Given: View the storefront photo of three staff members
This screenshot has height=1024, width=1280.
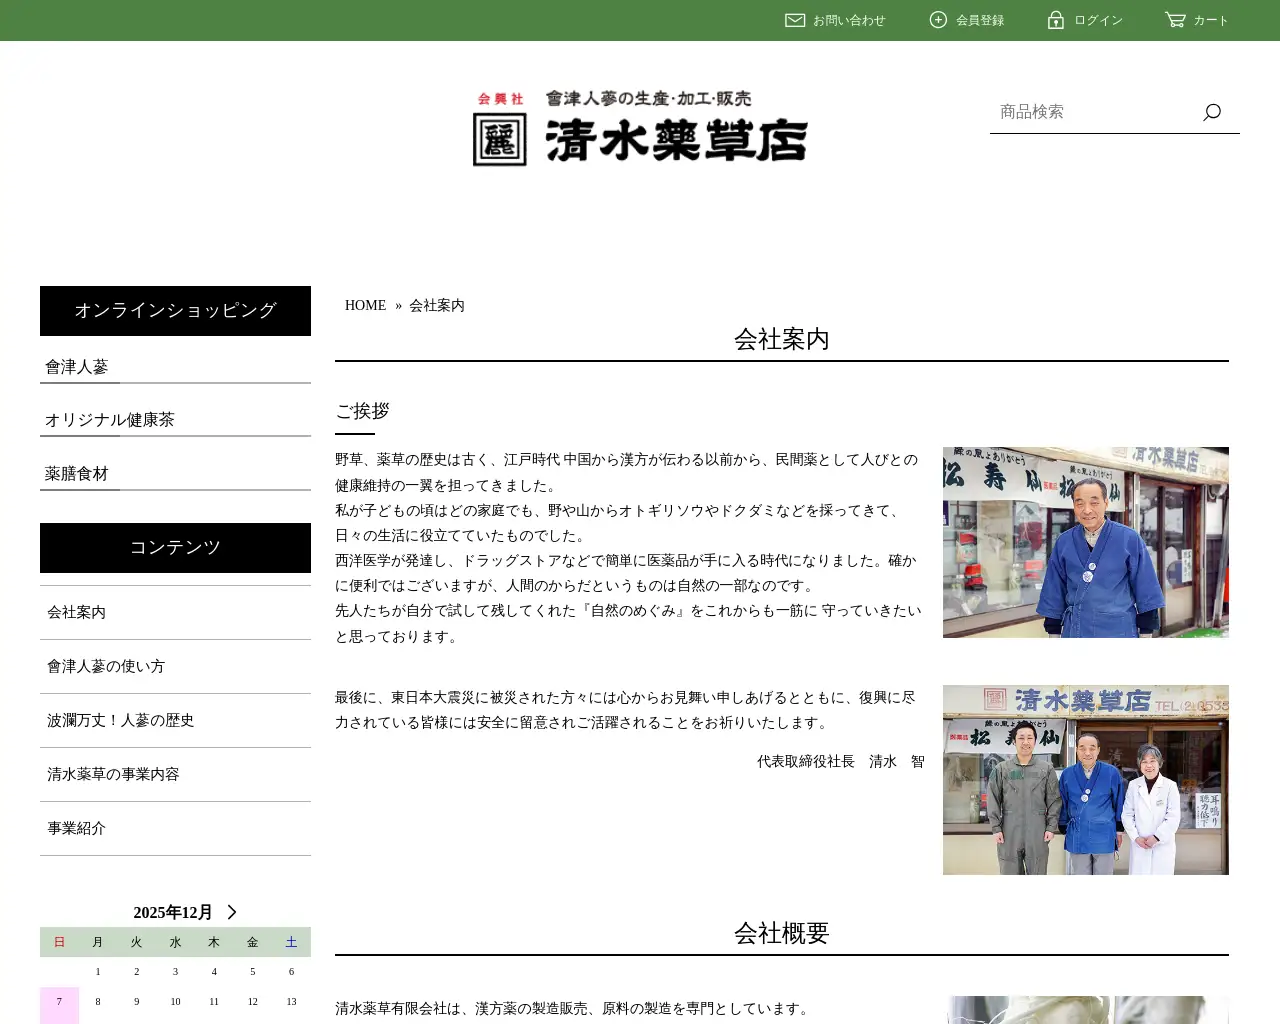Looking at the screenshot, I should [x=1085, y=779].
